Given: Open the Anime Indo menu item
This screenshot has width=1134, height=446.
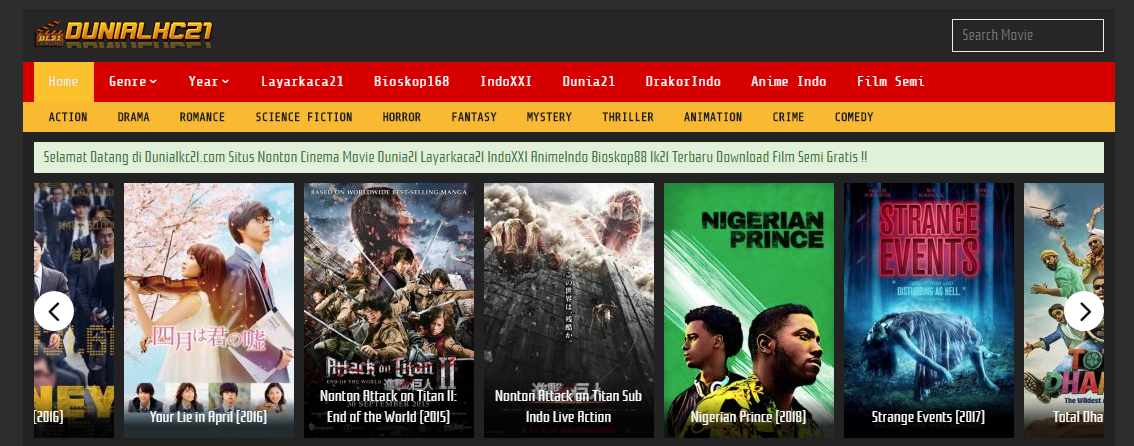Looking at the screenshot, I should 788,82.
